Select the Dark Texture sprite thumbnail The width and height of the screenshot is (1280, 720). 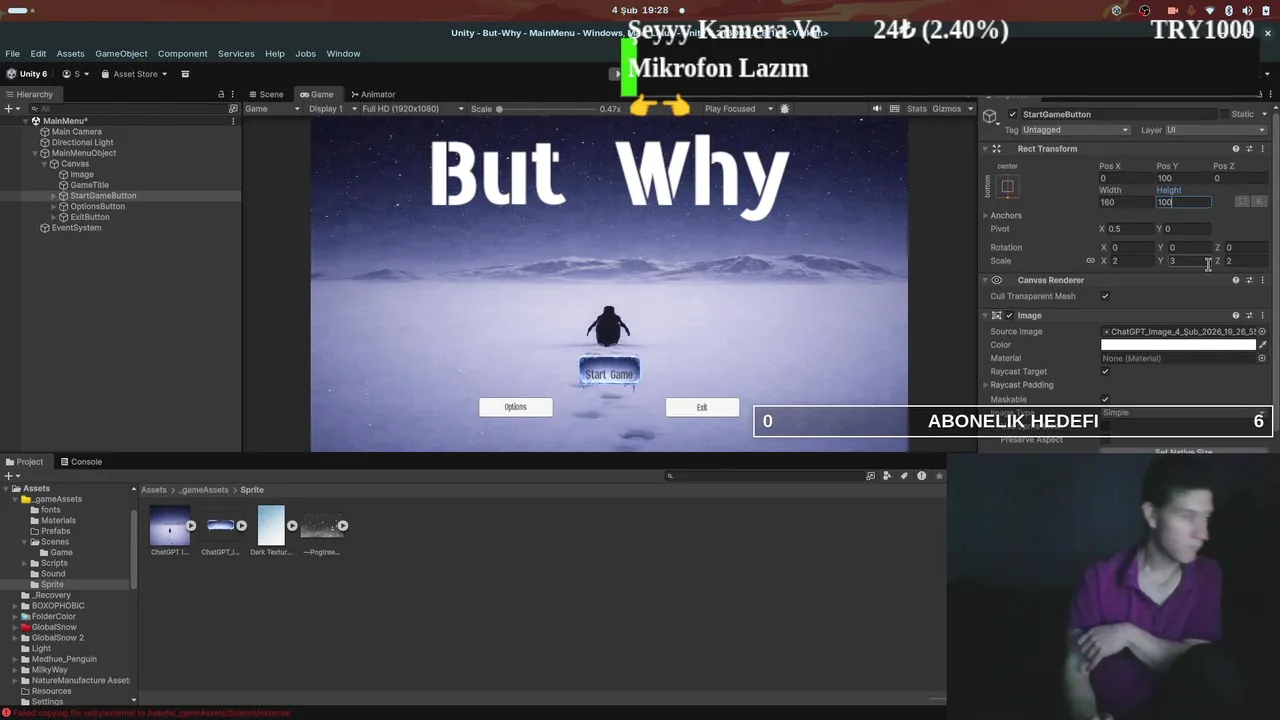click(271, 526)
